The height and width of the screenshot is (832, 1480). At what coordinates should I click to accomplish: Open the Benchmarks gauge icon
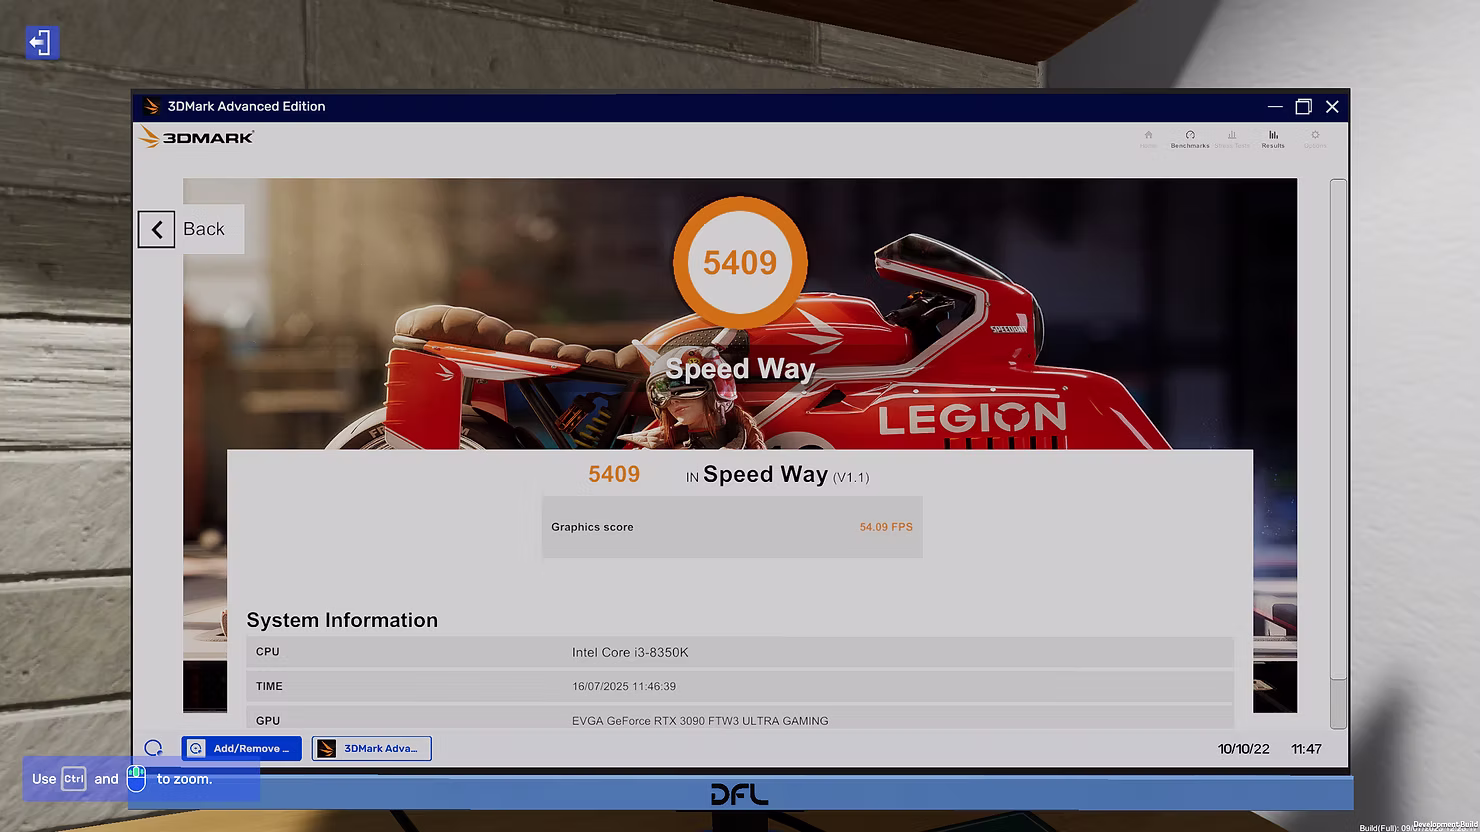point(1190,138)
